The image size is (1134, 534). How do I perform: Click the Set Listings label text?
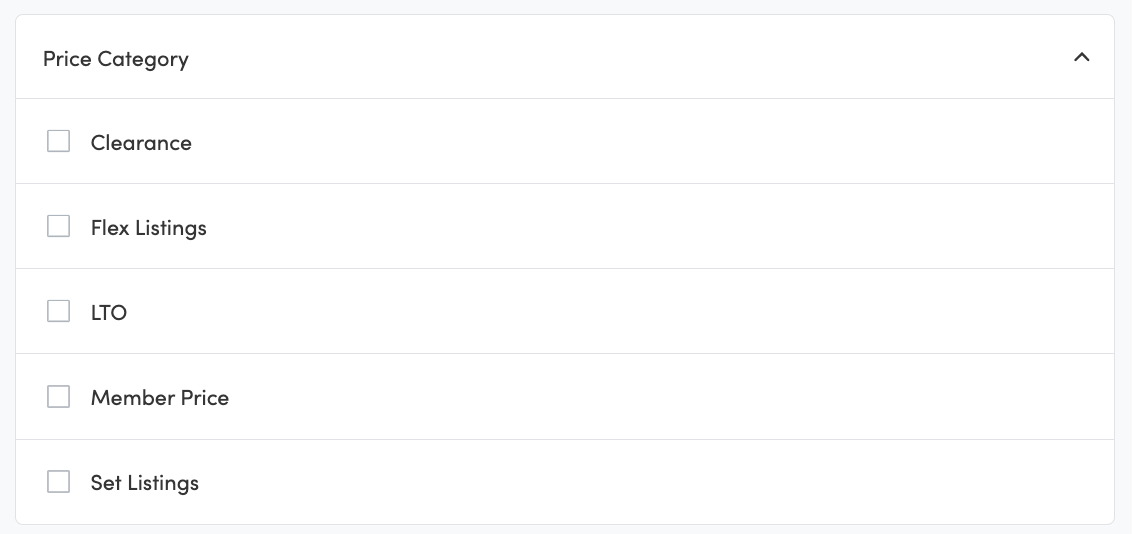145,483
